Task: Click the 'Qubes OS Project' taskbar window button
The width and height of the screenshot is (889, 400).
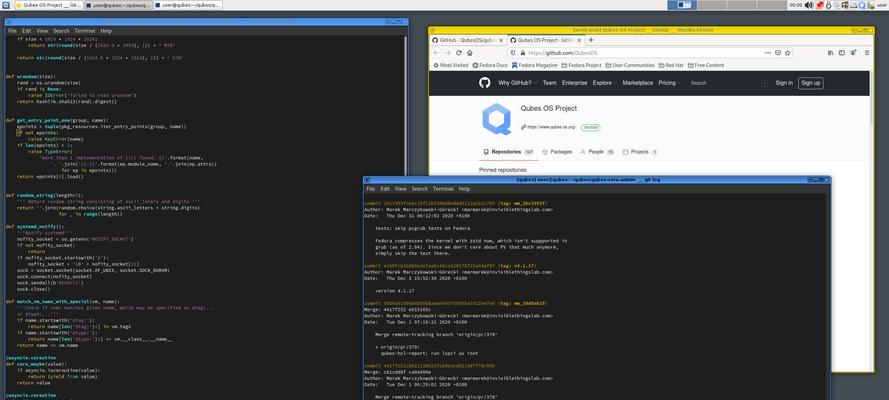Action: coord(47,5)
